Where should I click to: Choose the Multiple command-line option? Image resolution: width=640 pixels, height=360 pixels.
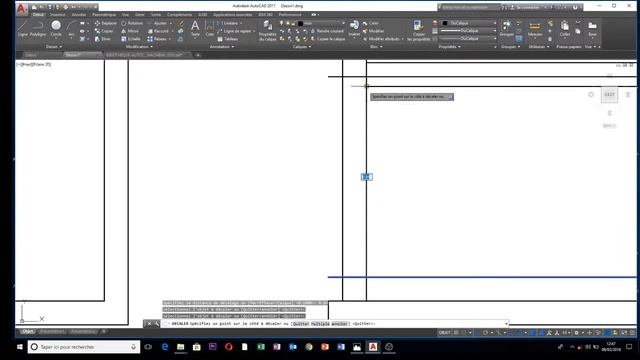pos(320,324)
